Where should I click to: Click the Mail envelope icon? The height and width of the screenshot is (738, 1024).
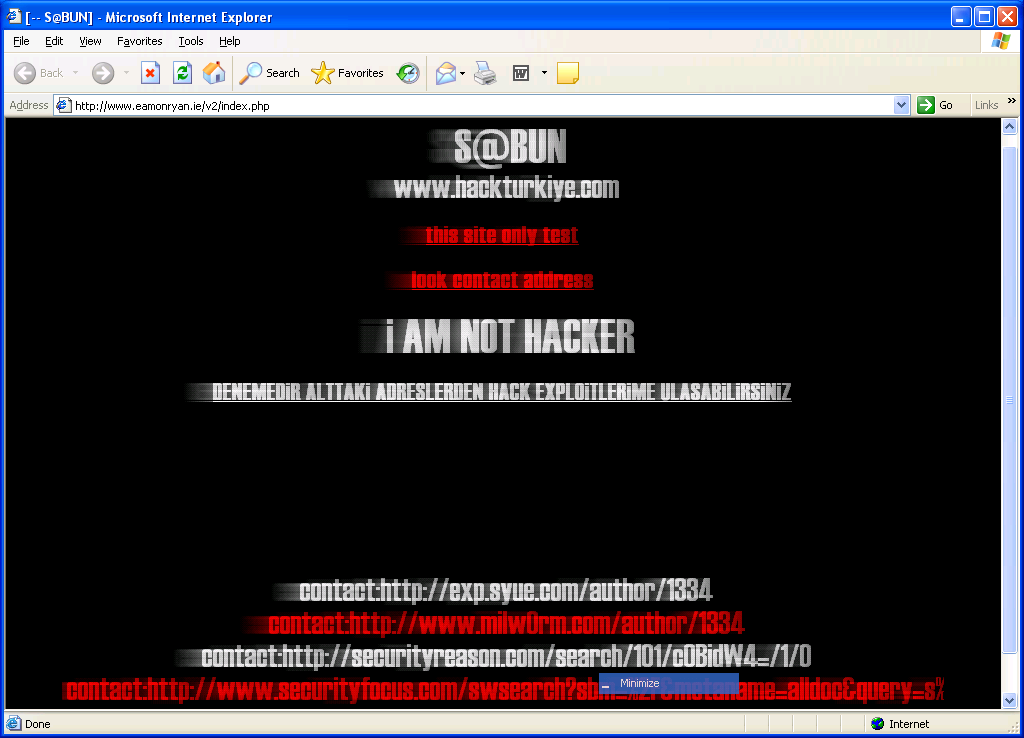[445, 73]
